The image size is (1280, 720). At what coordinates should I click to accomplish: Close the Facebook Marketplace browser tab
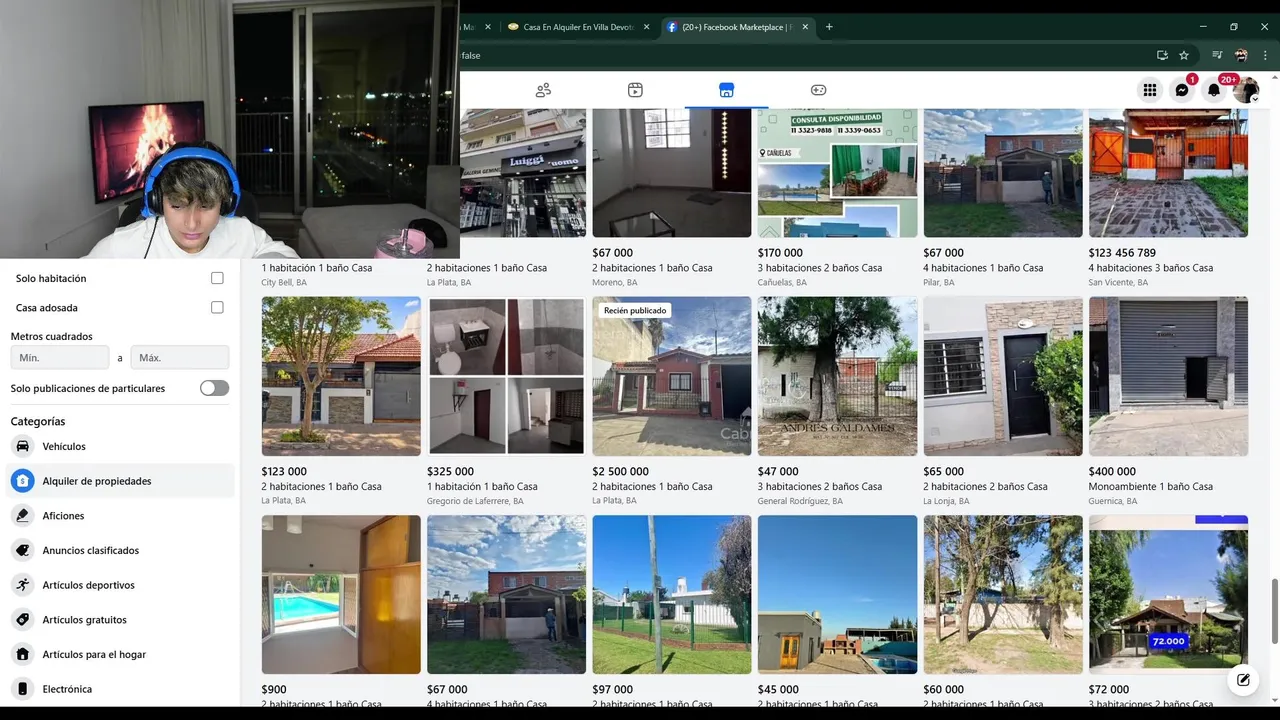807,27
